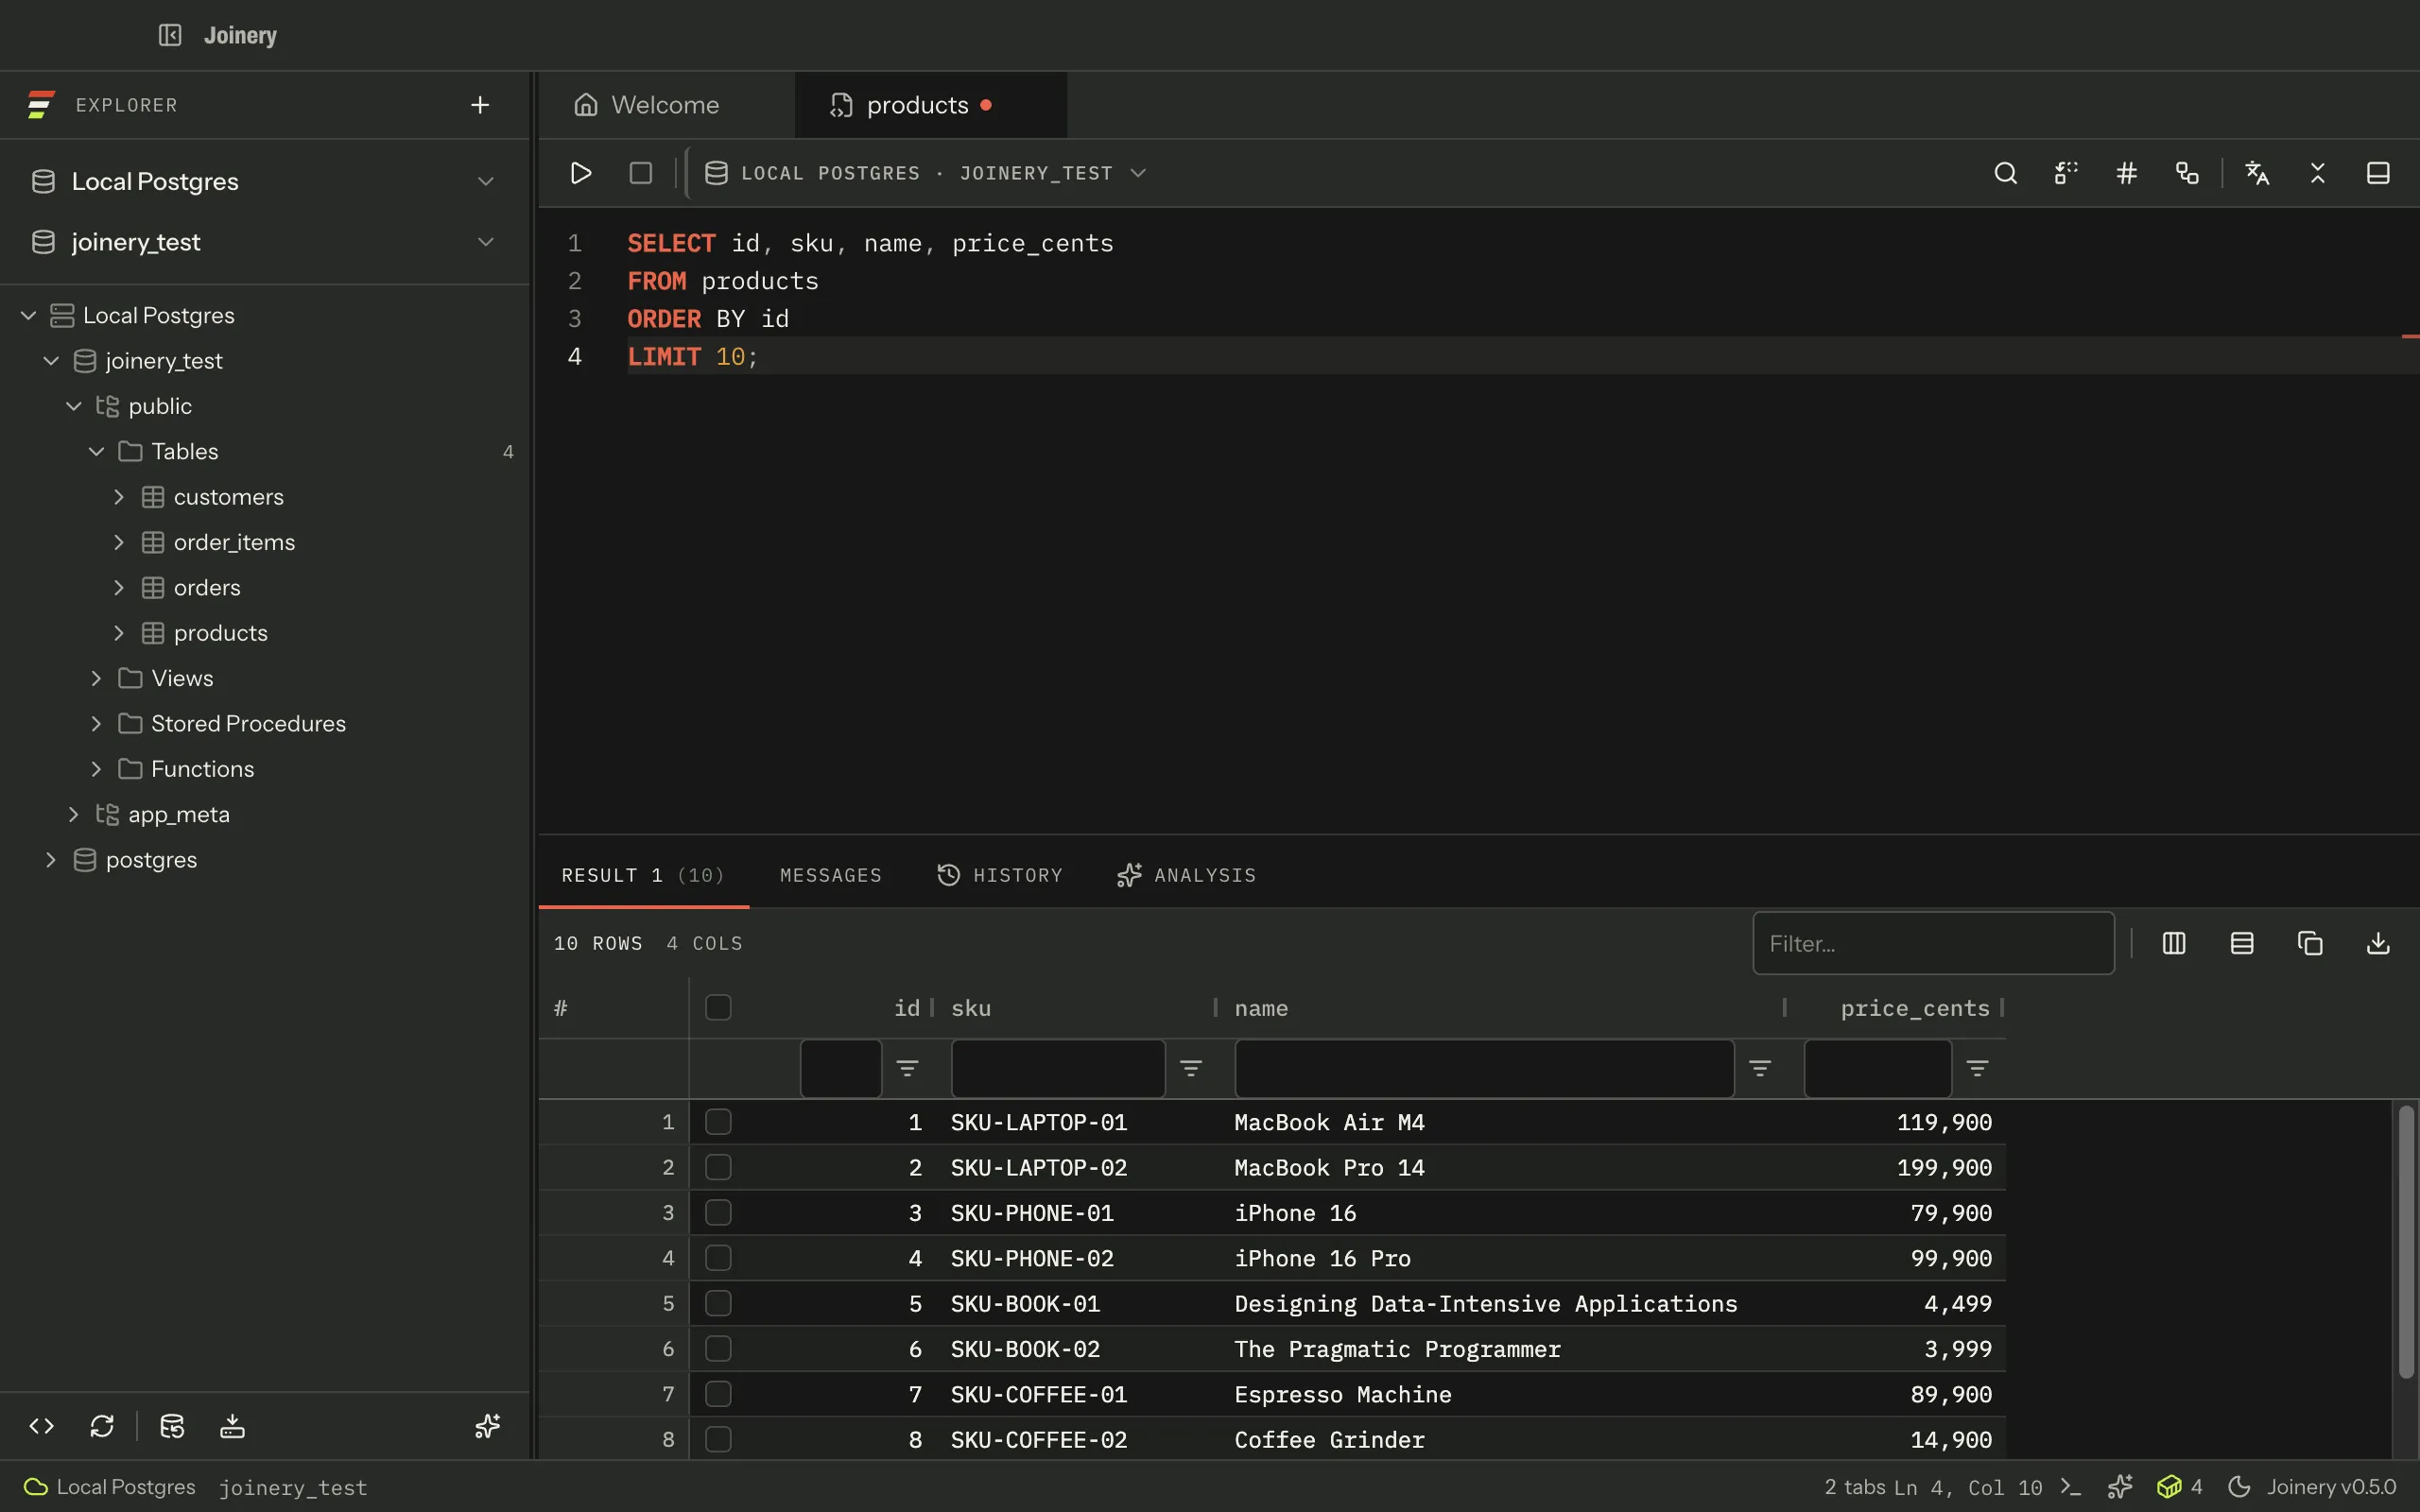
Task: Expand the order_items table node
Action: 119,542
